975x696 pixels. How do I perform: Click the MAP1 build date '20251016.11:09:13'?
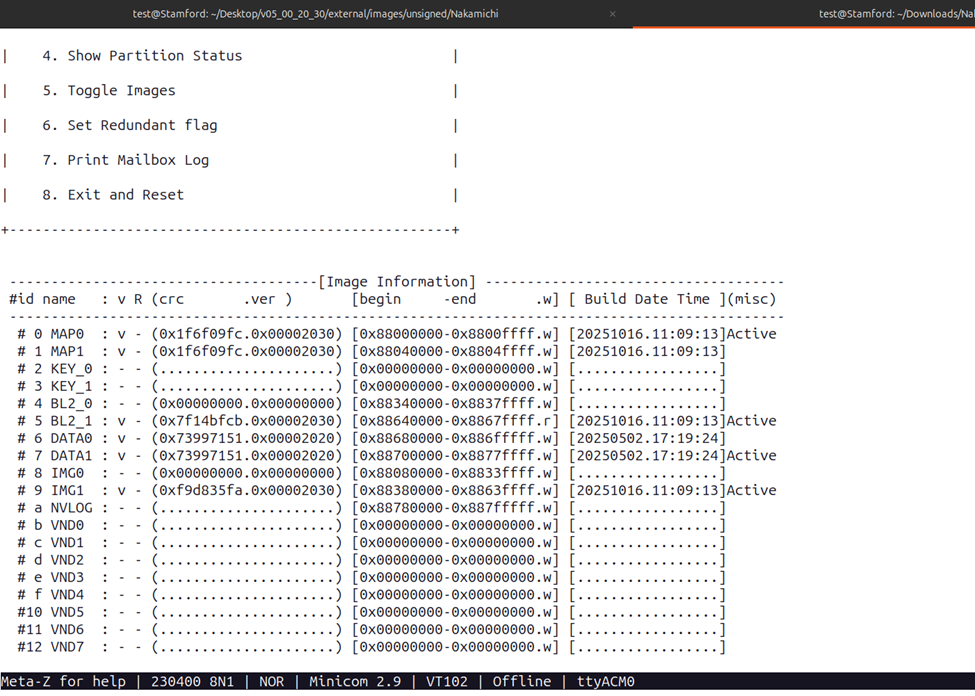647,351
